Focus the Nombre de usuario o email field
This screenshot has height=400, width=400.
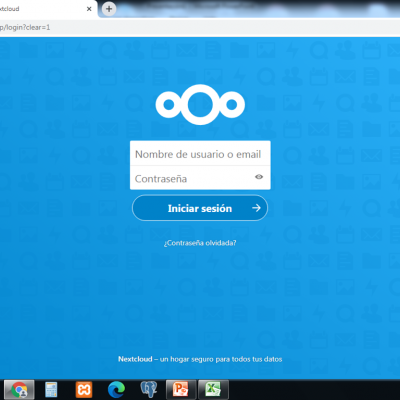click(200, 153)
